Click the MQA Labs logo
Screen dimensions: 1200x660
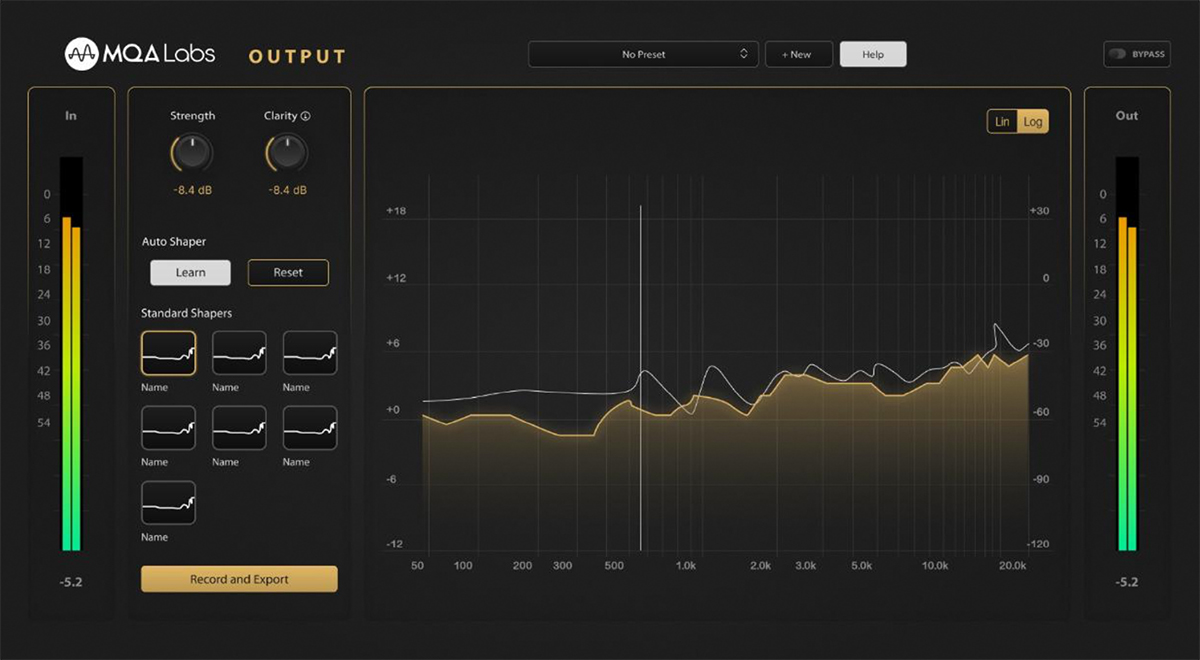point(140,54)
